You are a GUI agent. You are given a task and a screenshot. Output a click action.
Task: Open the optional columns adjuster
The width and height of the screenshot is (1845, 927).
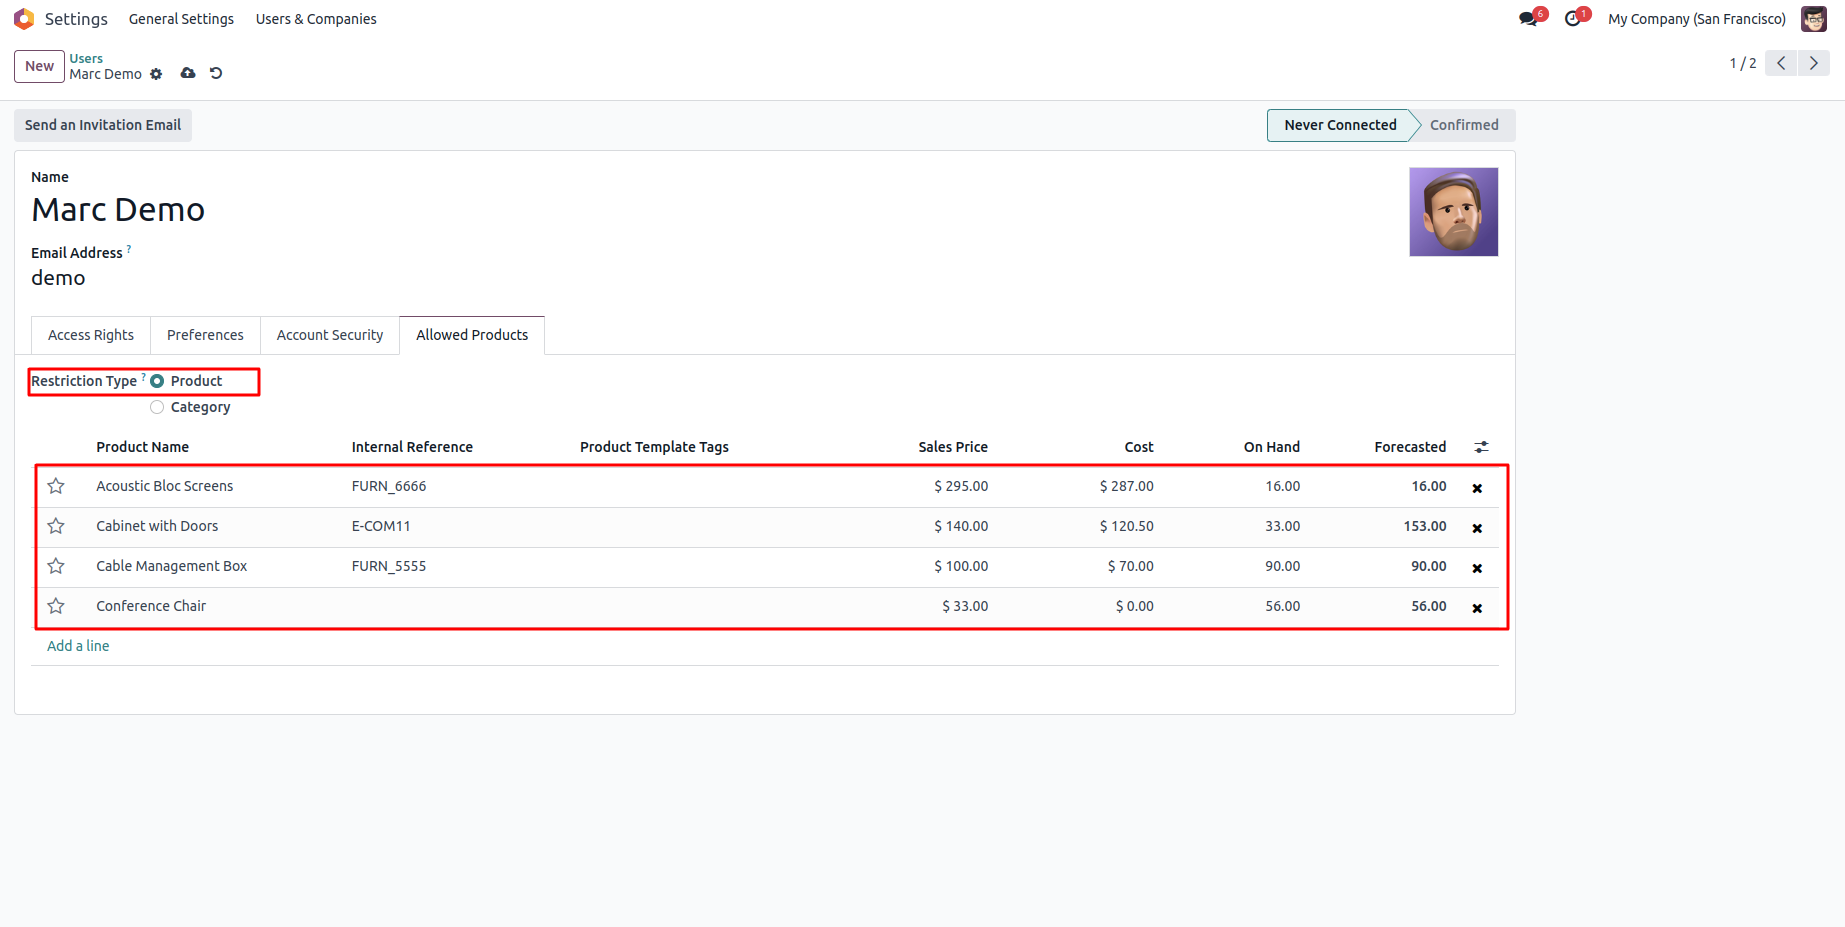coord(1481,447)
